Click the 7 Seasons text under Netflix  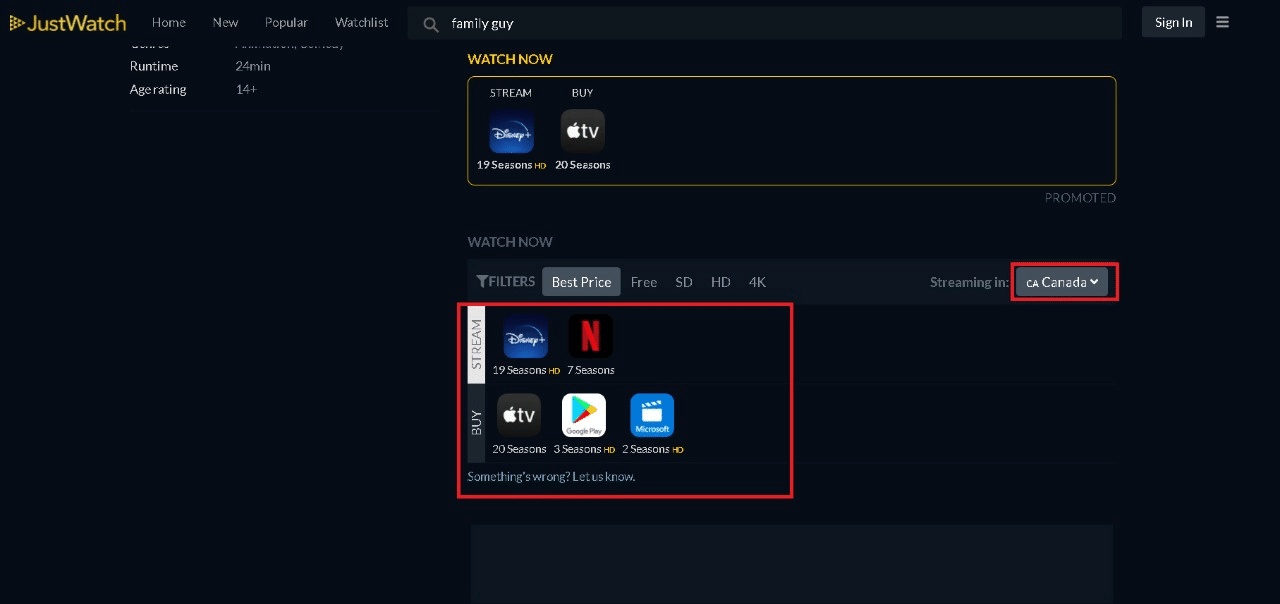pyautogui.click(x=591, y=370)
